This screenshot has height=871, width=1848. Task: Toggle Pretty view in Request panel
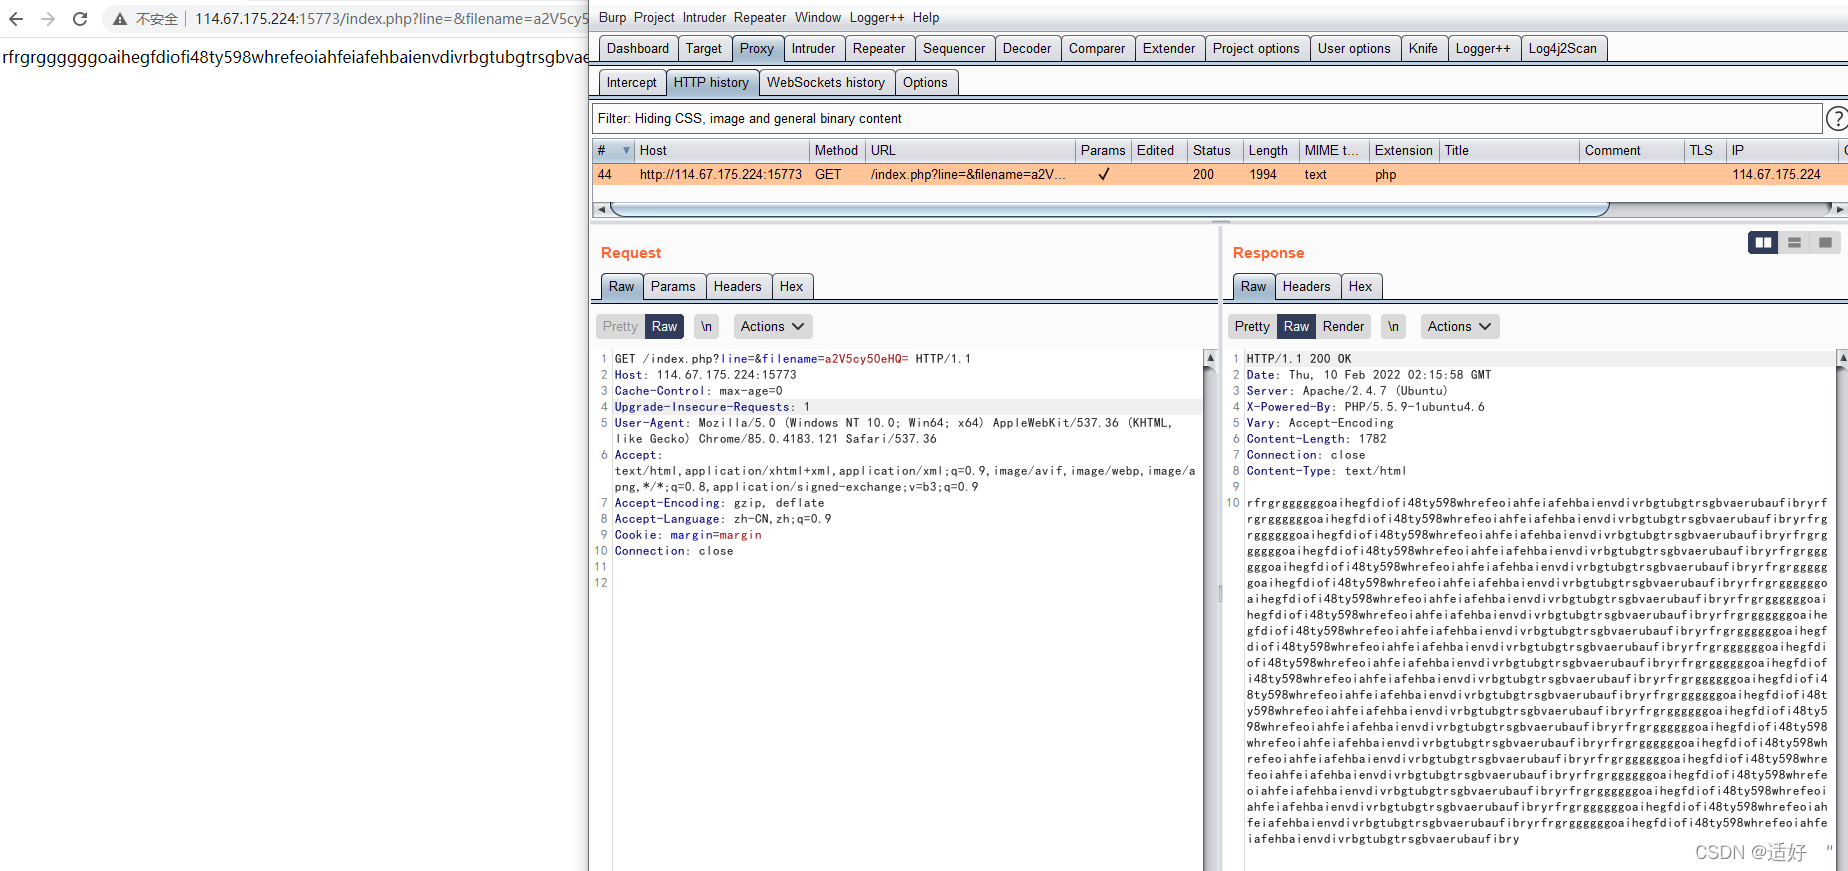620,326
